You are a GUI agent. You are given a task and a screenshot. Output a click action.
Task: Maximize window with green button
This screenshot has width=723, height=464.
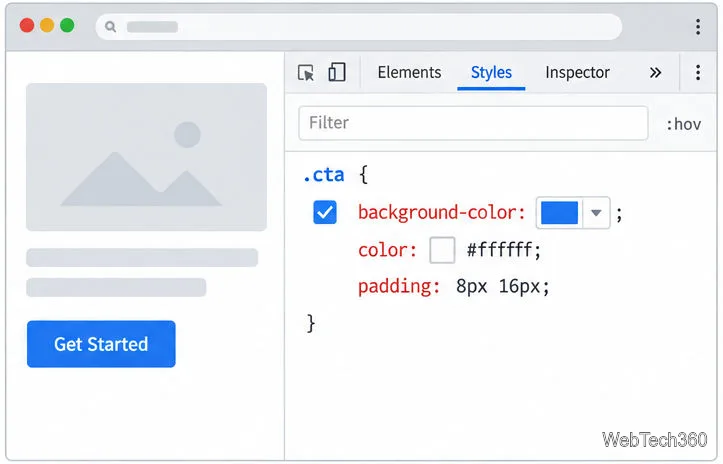(67, 25)
